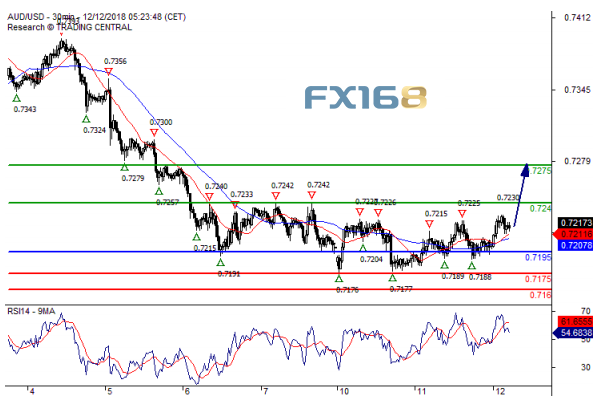
Task: Click the green 0.724 resistance level label
Action: click(x=540, y=209)
